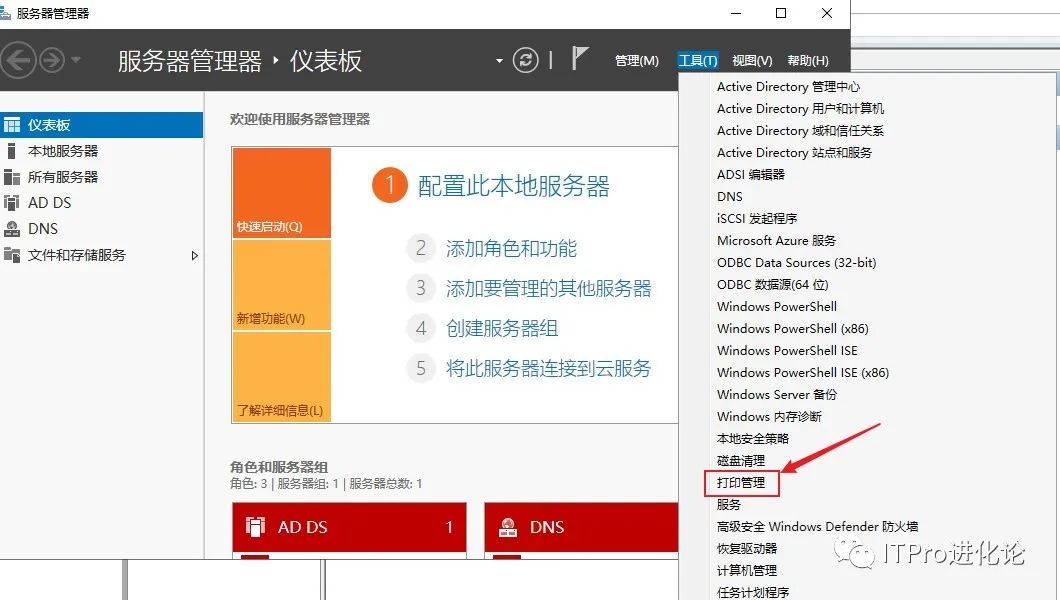Choose ADSI 编辑器 from tools menu

[751, 174]
